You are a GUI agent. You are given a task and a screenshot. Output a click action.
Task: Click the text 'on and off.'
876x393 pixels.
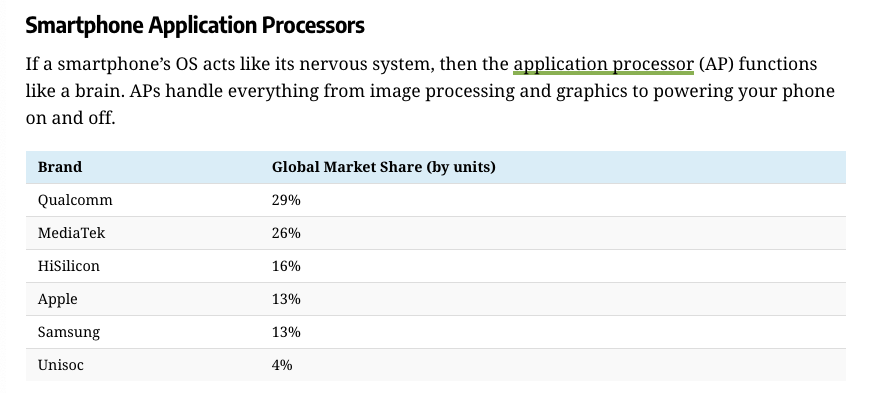pyautogui.click(x=70, y=118)
